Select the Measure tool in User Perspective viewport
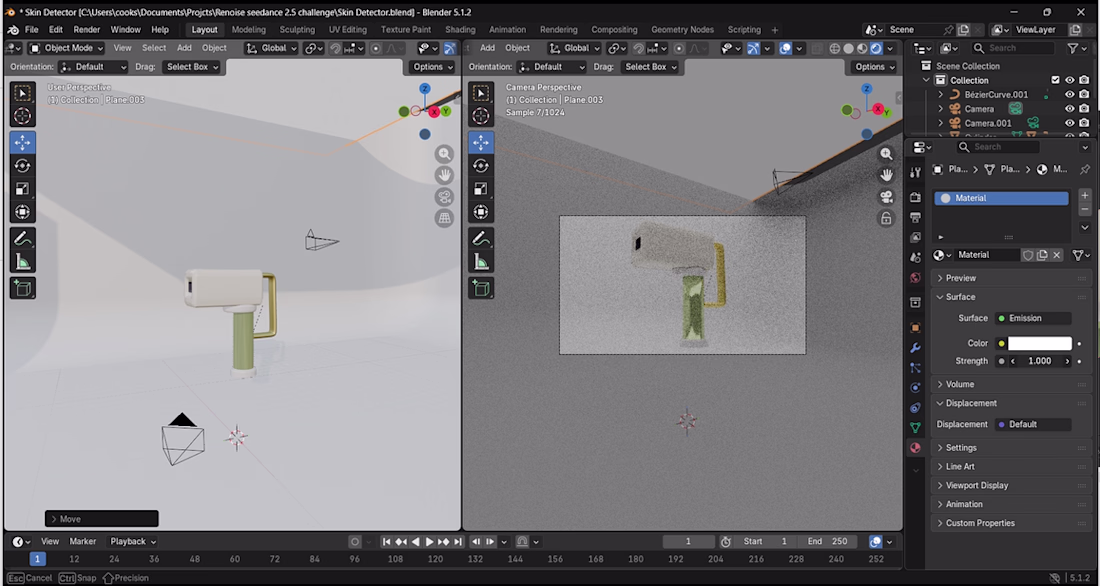The height and width of the screenshot is (586, 1100). (x=22, y=262)
